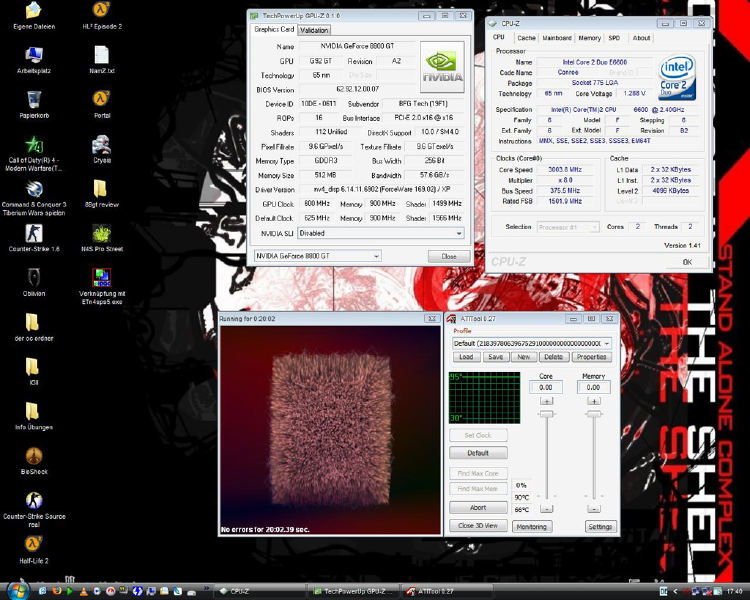This screenshot has width=750, height=600.
Task: Switch to TechPowerUp GPU-Z taskbar button
Action: coord(354,592)
